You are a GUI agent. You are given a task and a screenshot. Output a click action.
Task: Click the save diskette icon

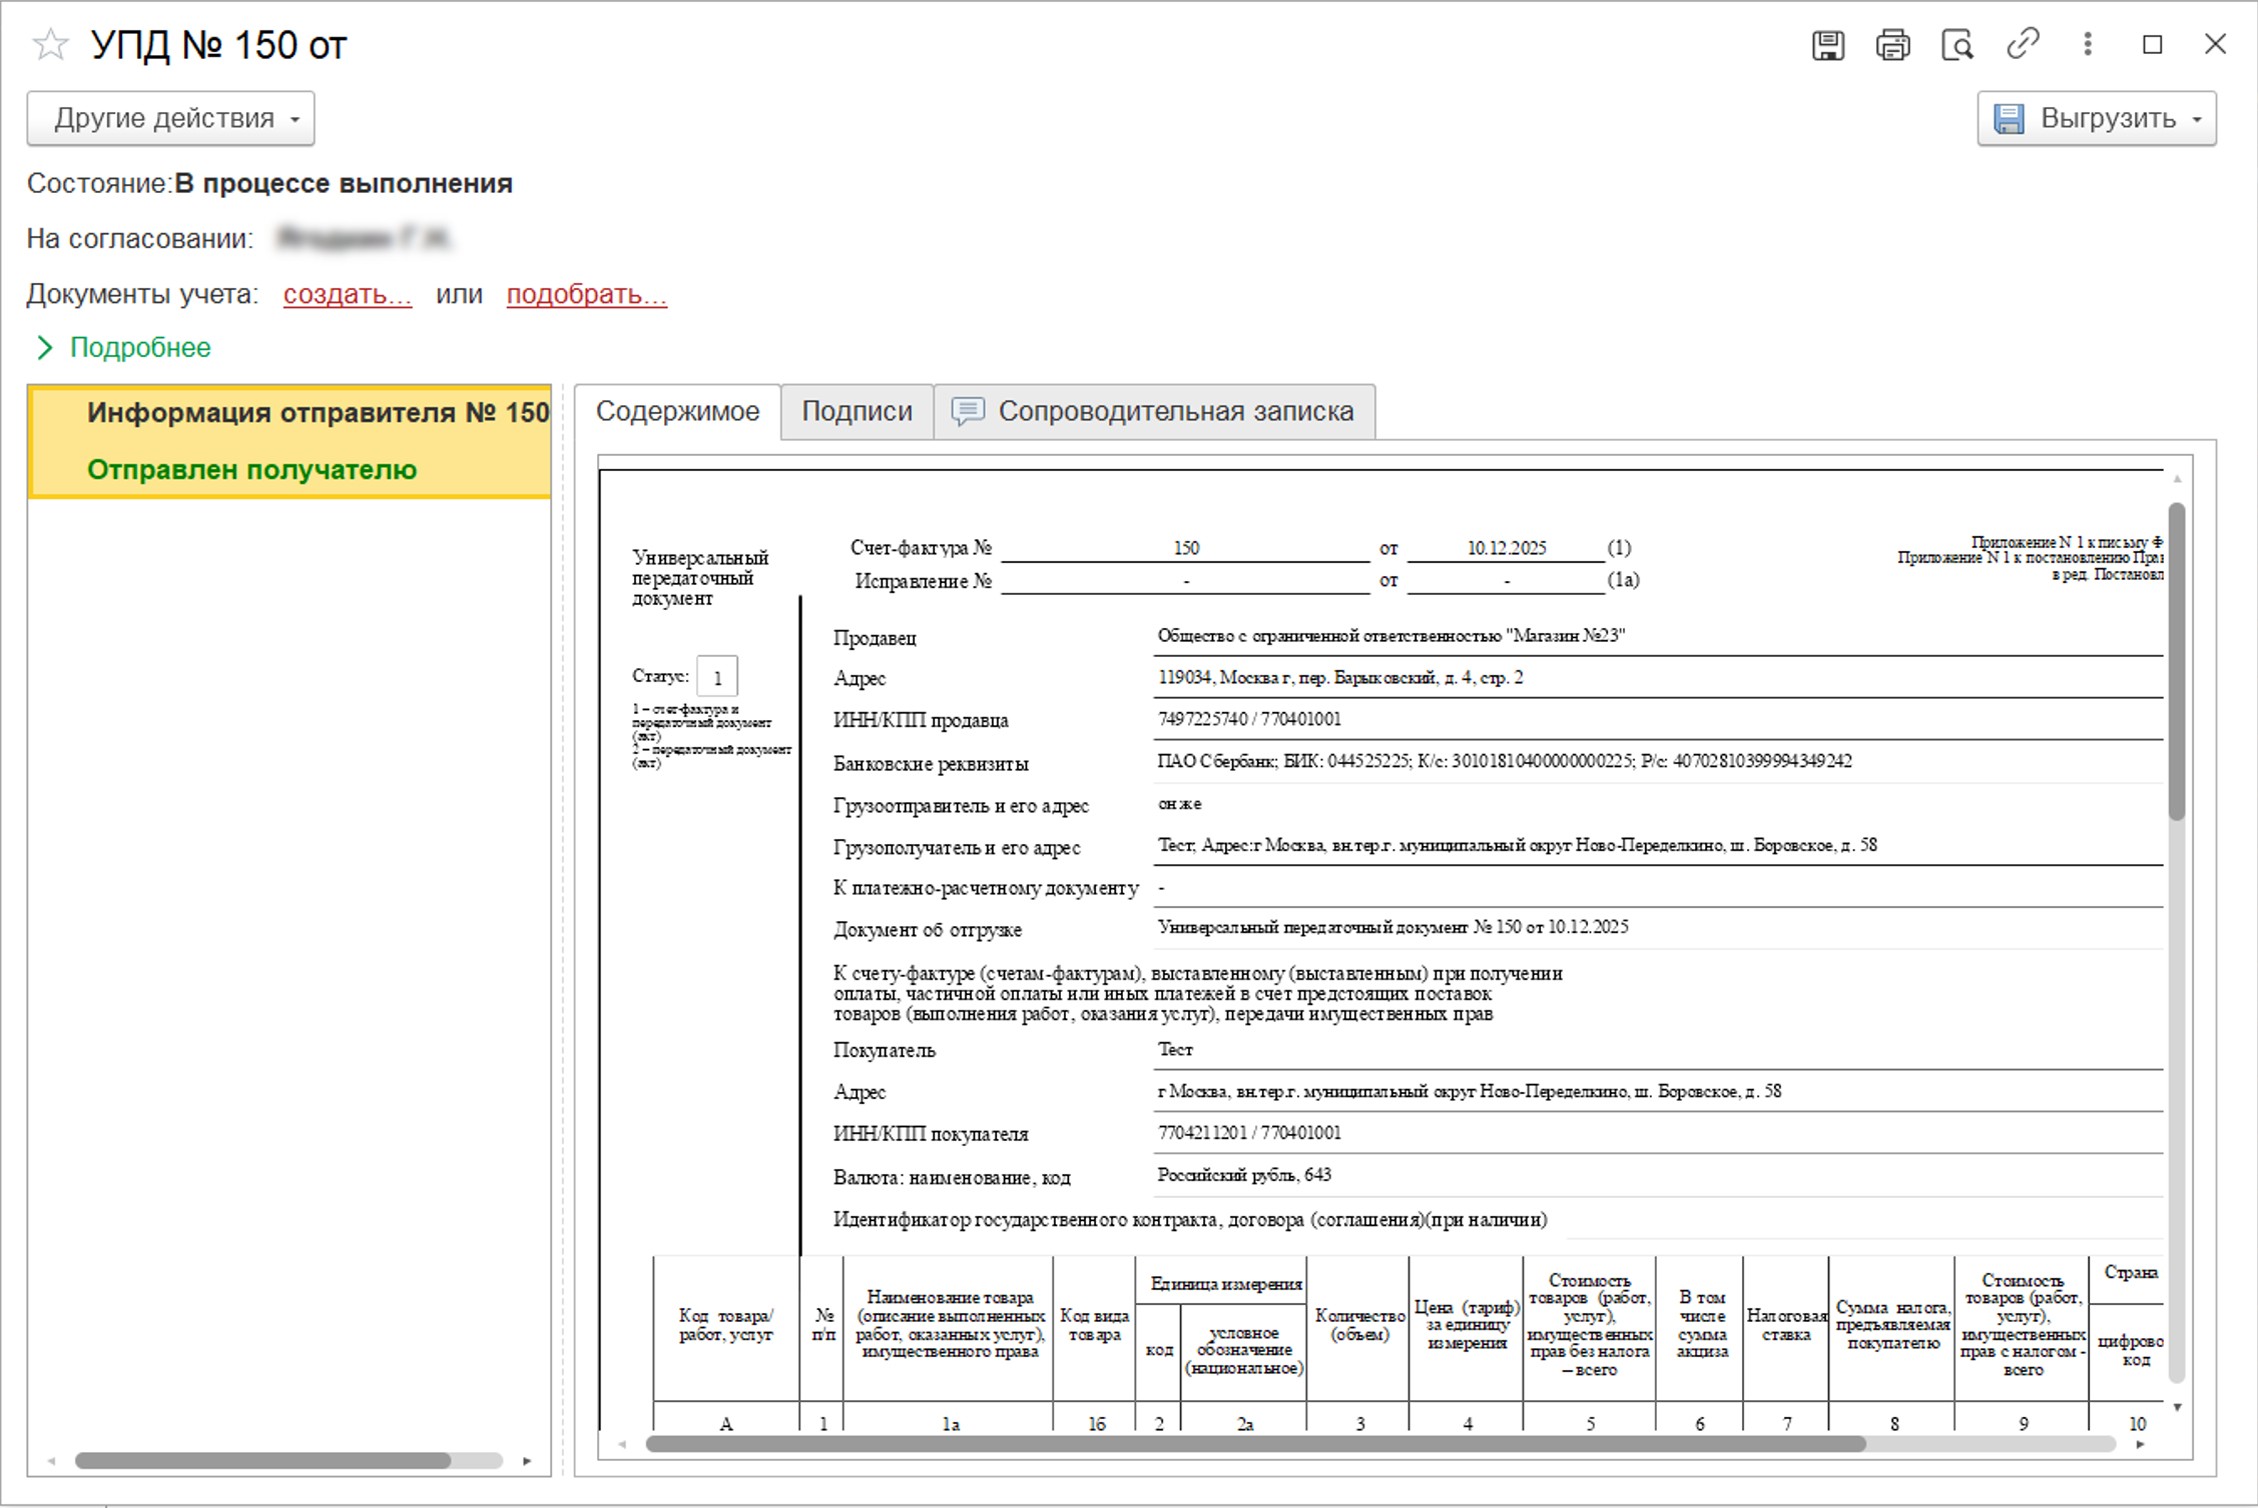point(1827,45)
